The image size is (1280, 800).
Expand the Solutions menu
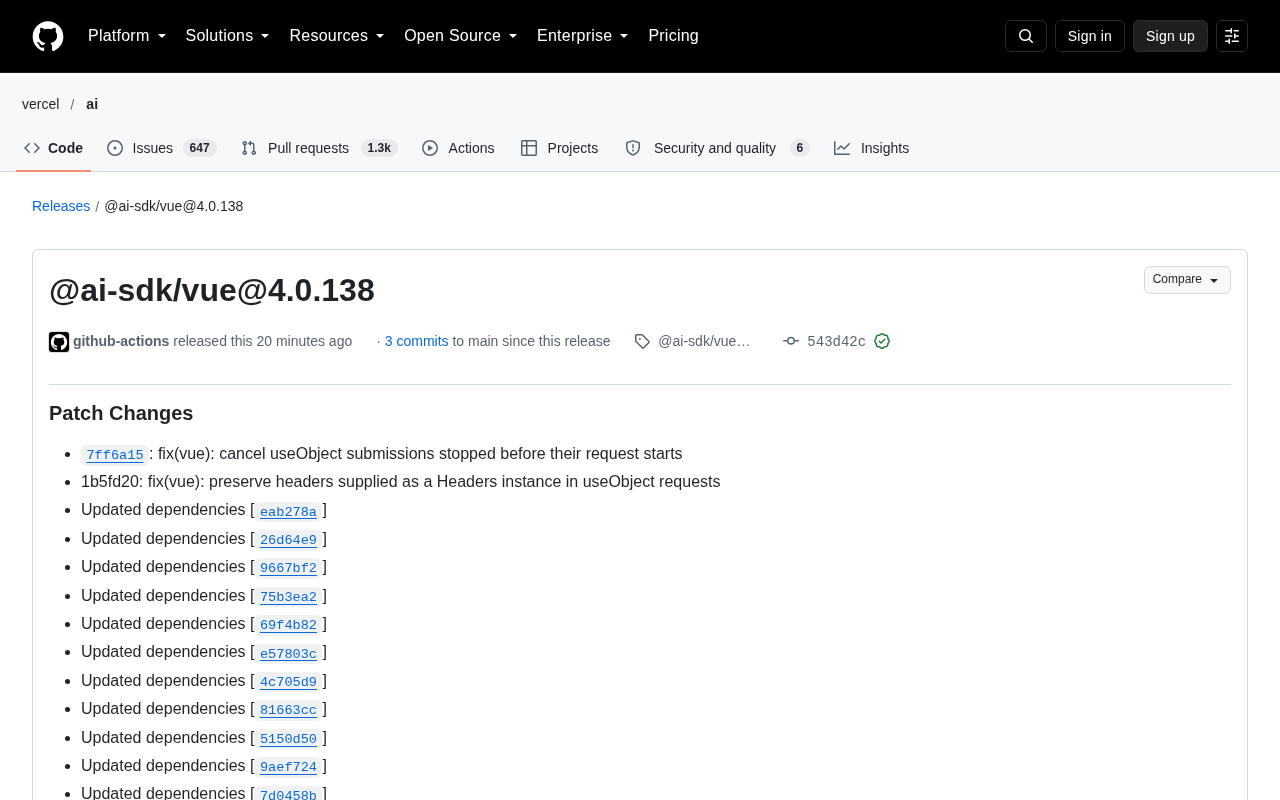[227, 36]
